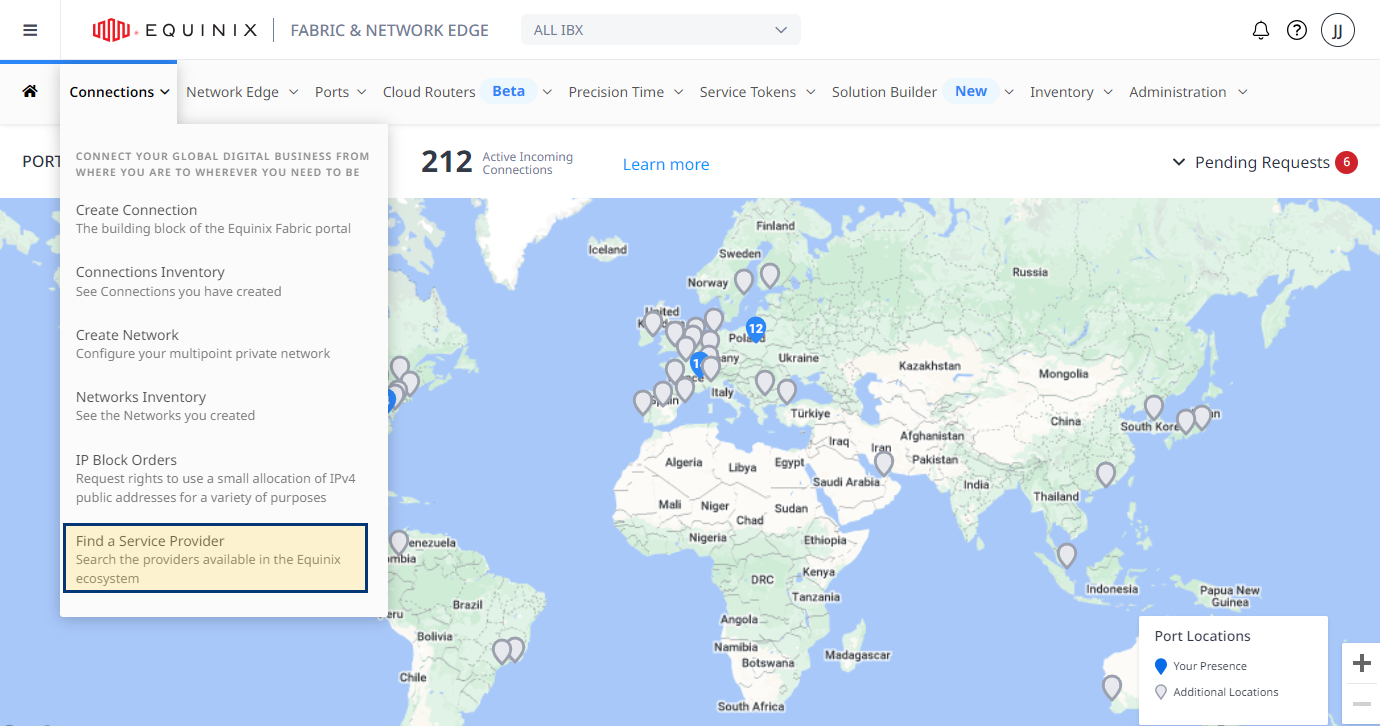Click the Beta badge

508,91
